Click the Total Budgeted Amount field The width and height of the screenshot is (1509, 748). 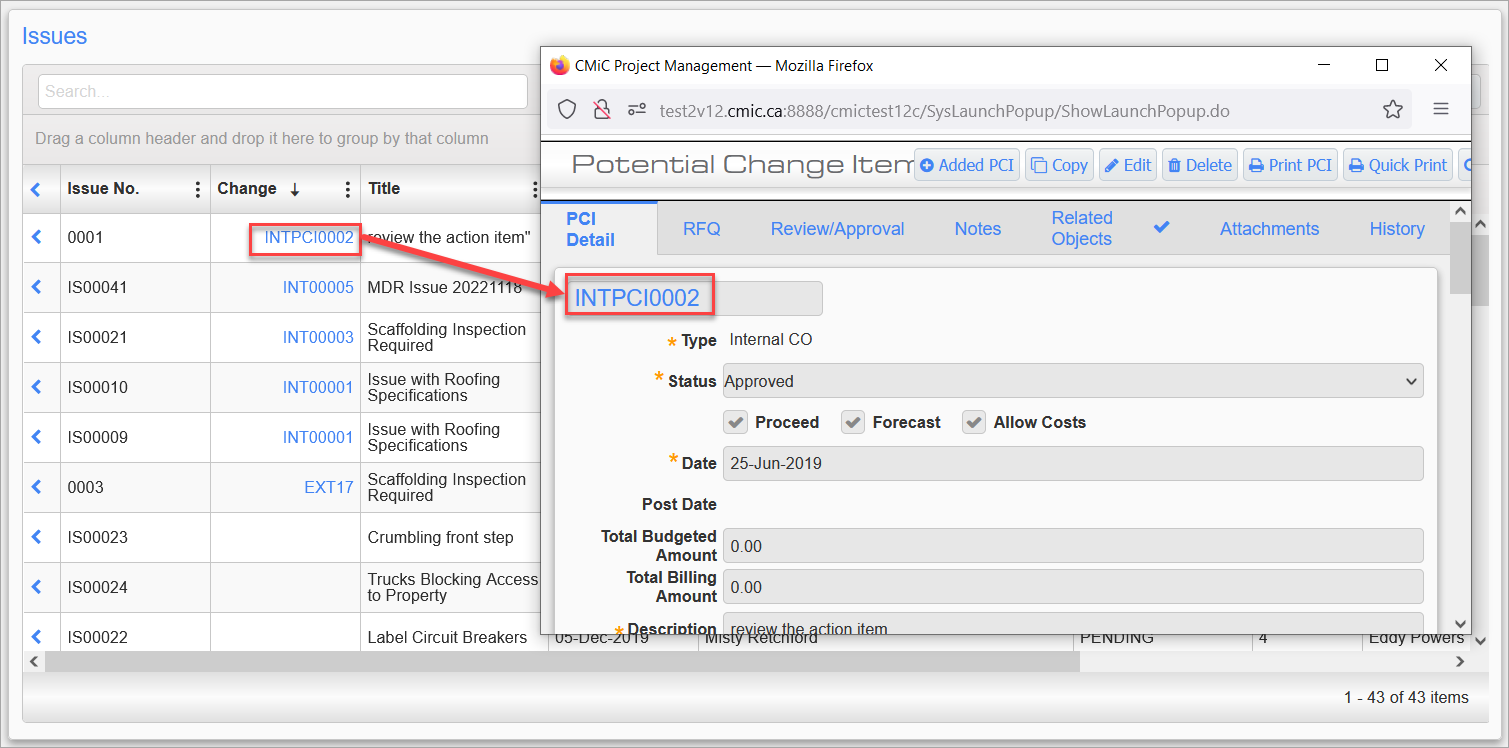(x=1073, y=546)
